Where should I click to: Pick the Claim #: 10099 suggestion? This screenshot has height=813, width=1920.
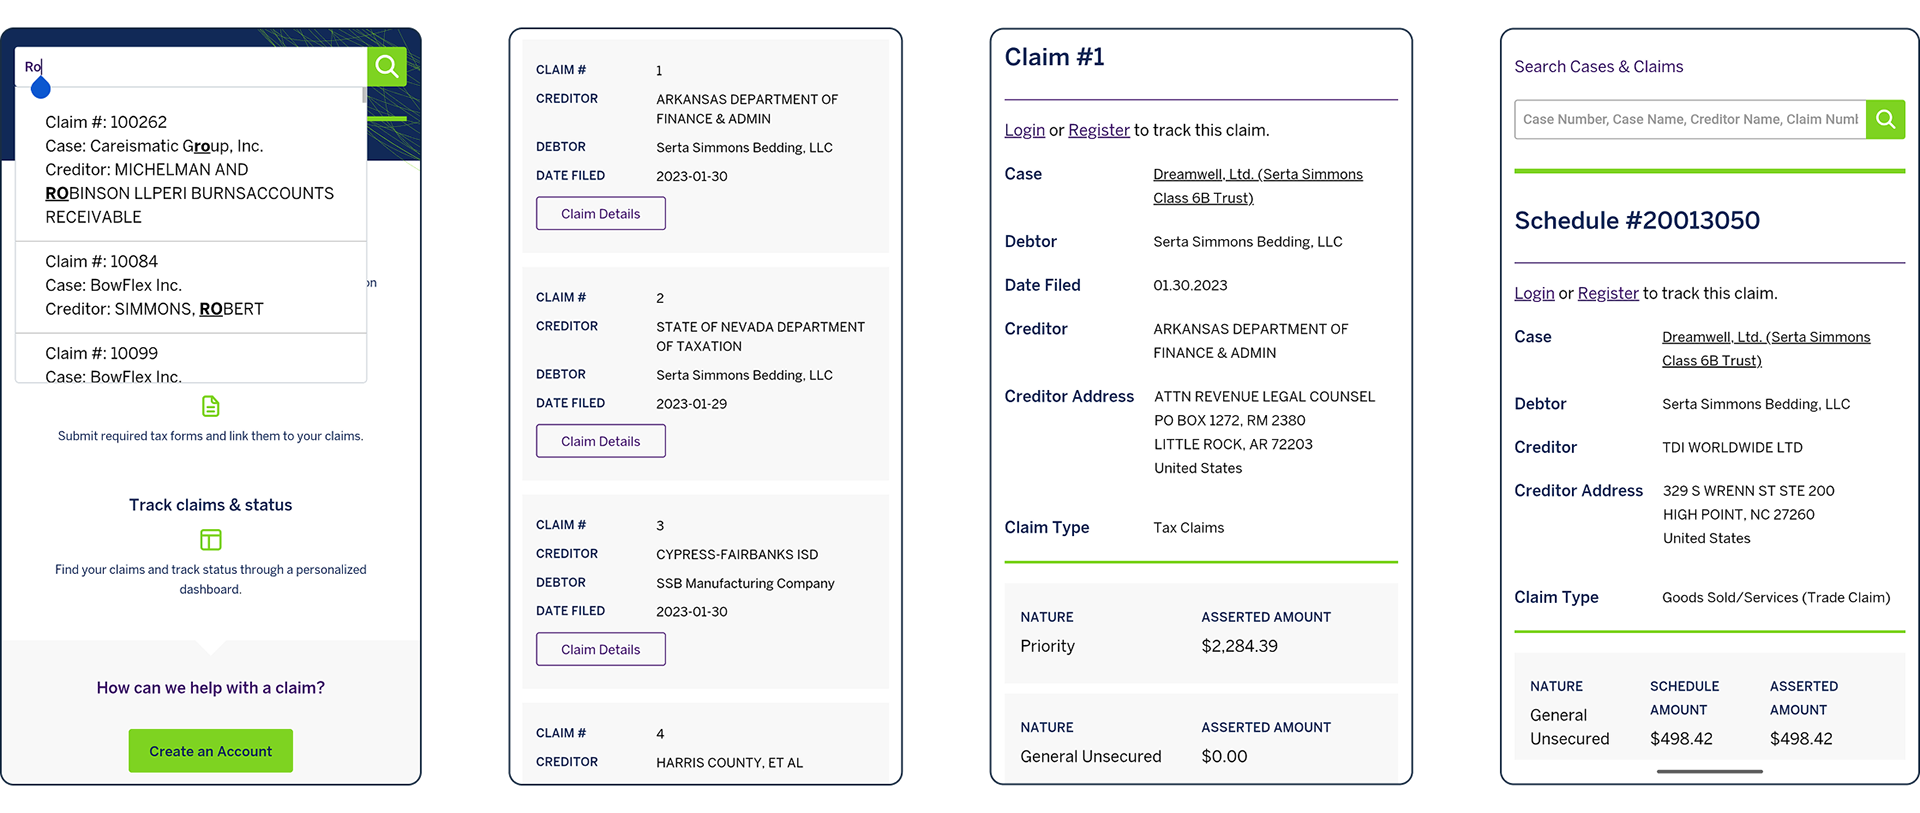coord(190,363)
